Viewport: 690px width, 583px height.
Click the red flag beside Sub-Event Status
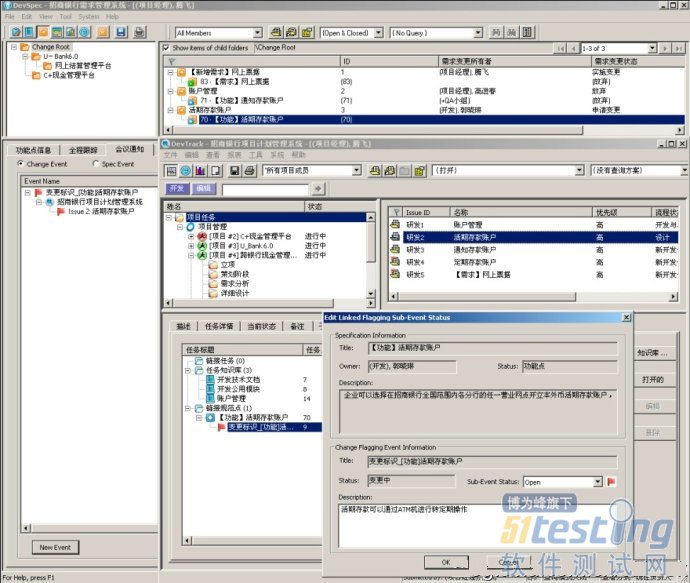[x=611, y=482]
